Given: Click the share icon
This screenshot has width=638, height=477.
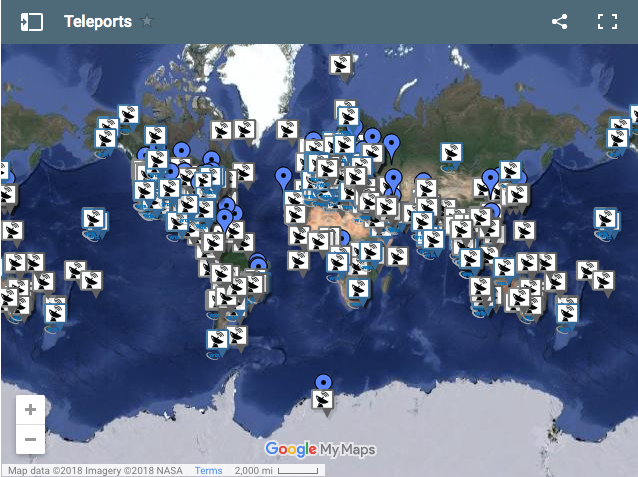Looking at the screenshot, I should point(559,22).
